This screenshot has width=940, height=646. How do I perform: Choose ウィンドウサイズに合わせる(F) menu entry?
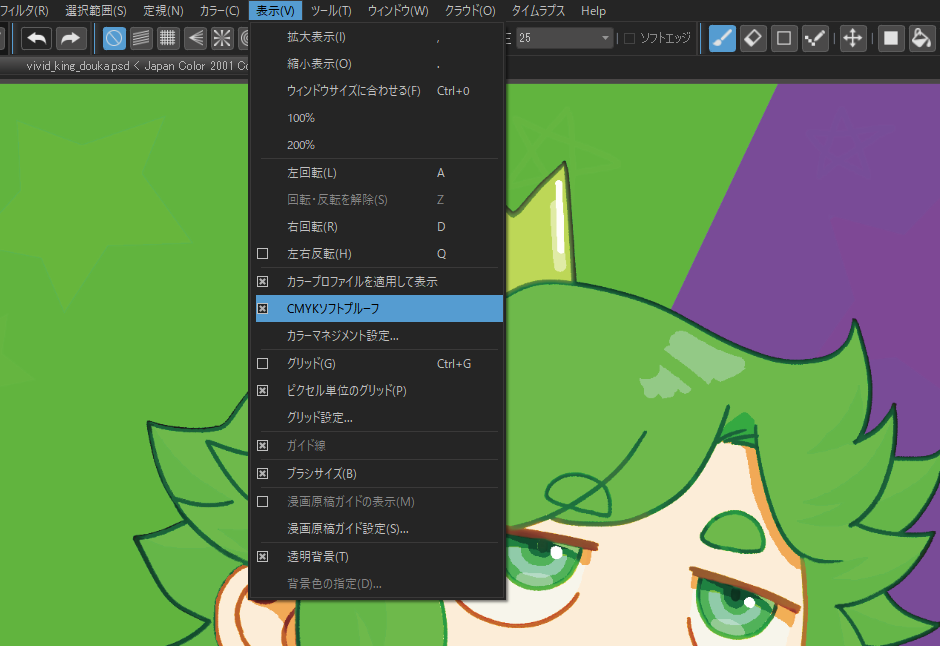[x=353, y=91]
